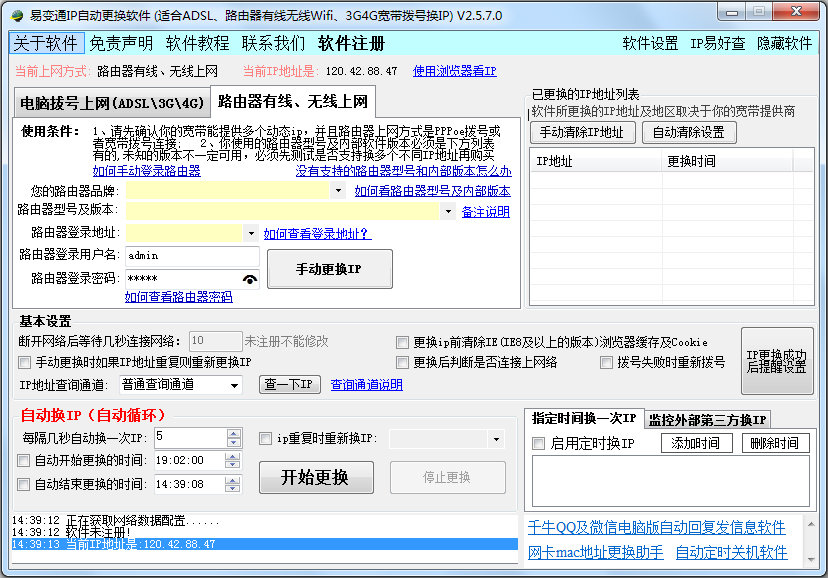Open 如何看路由器型号及内部版本 link

coord(432,191)
